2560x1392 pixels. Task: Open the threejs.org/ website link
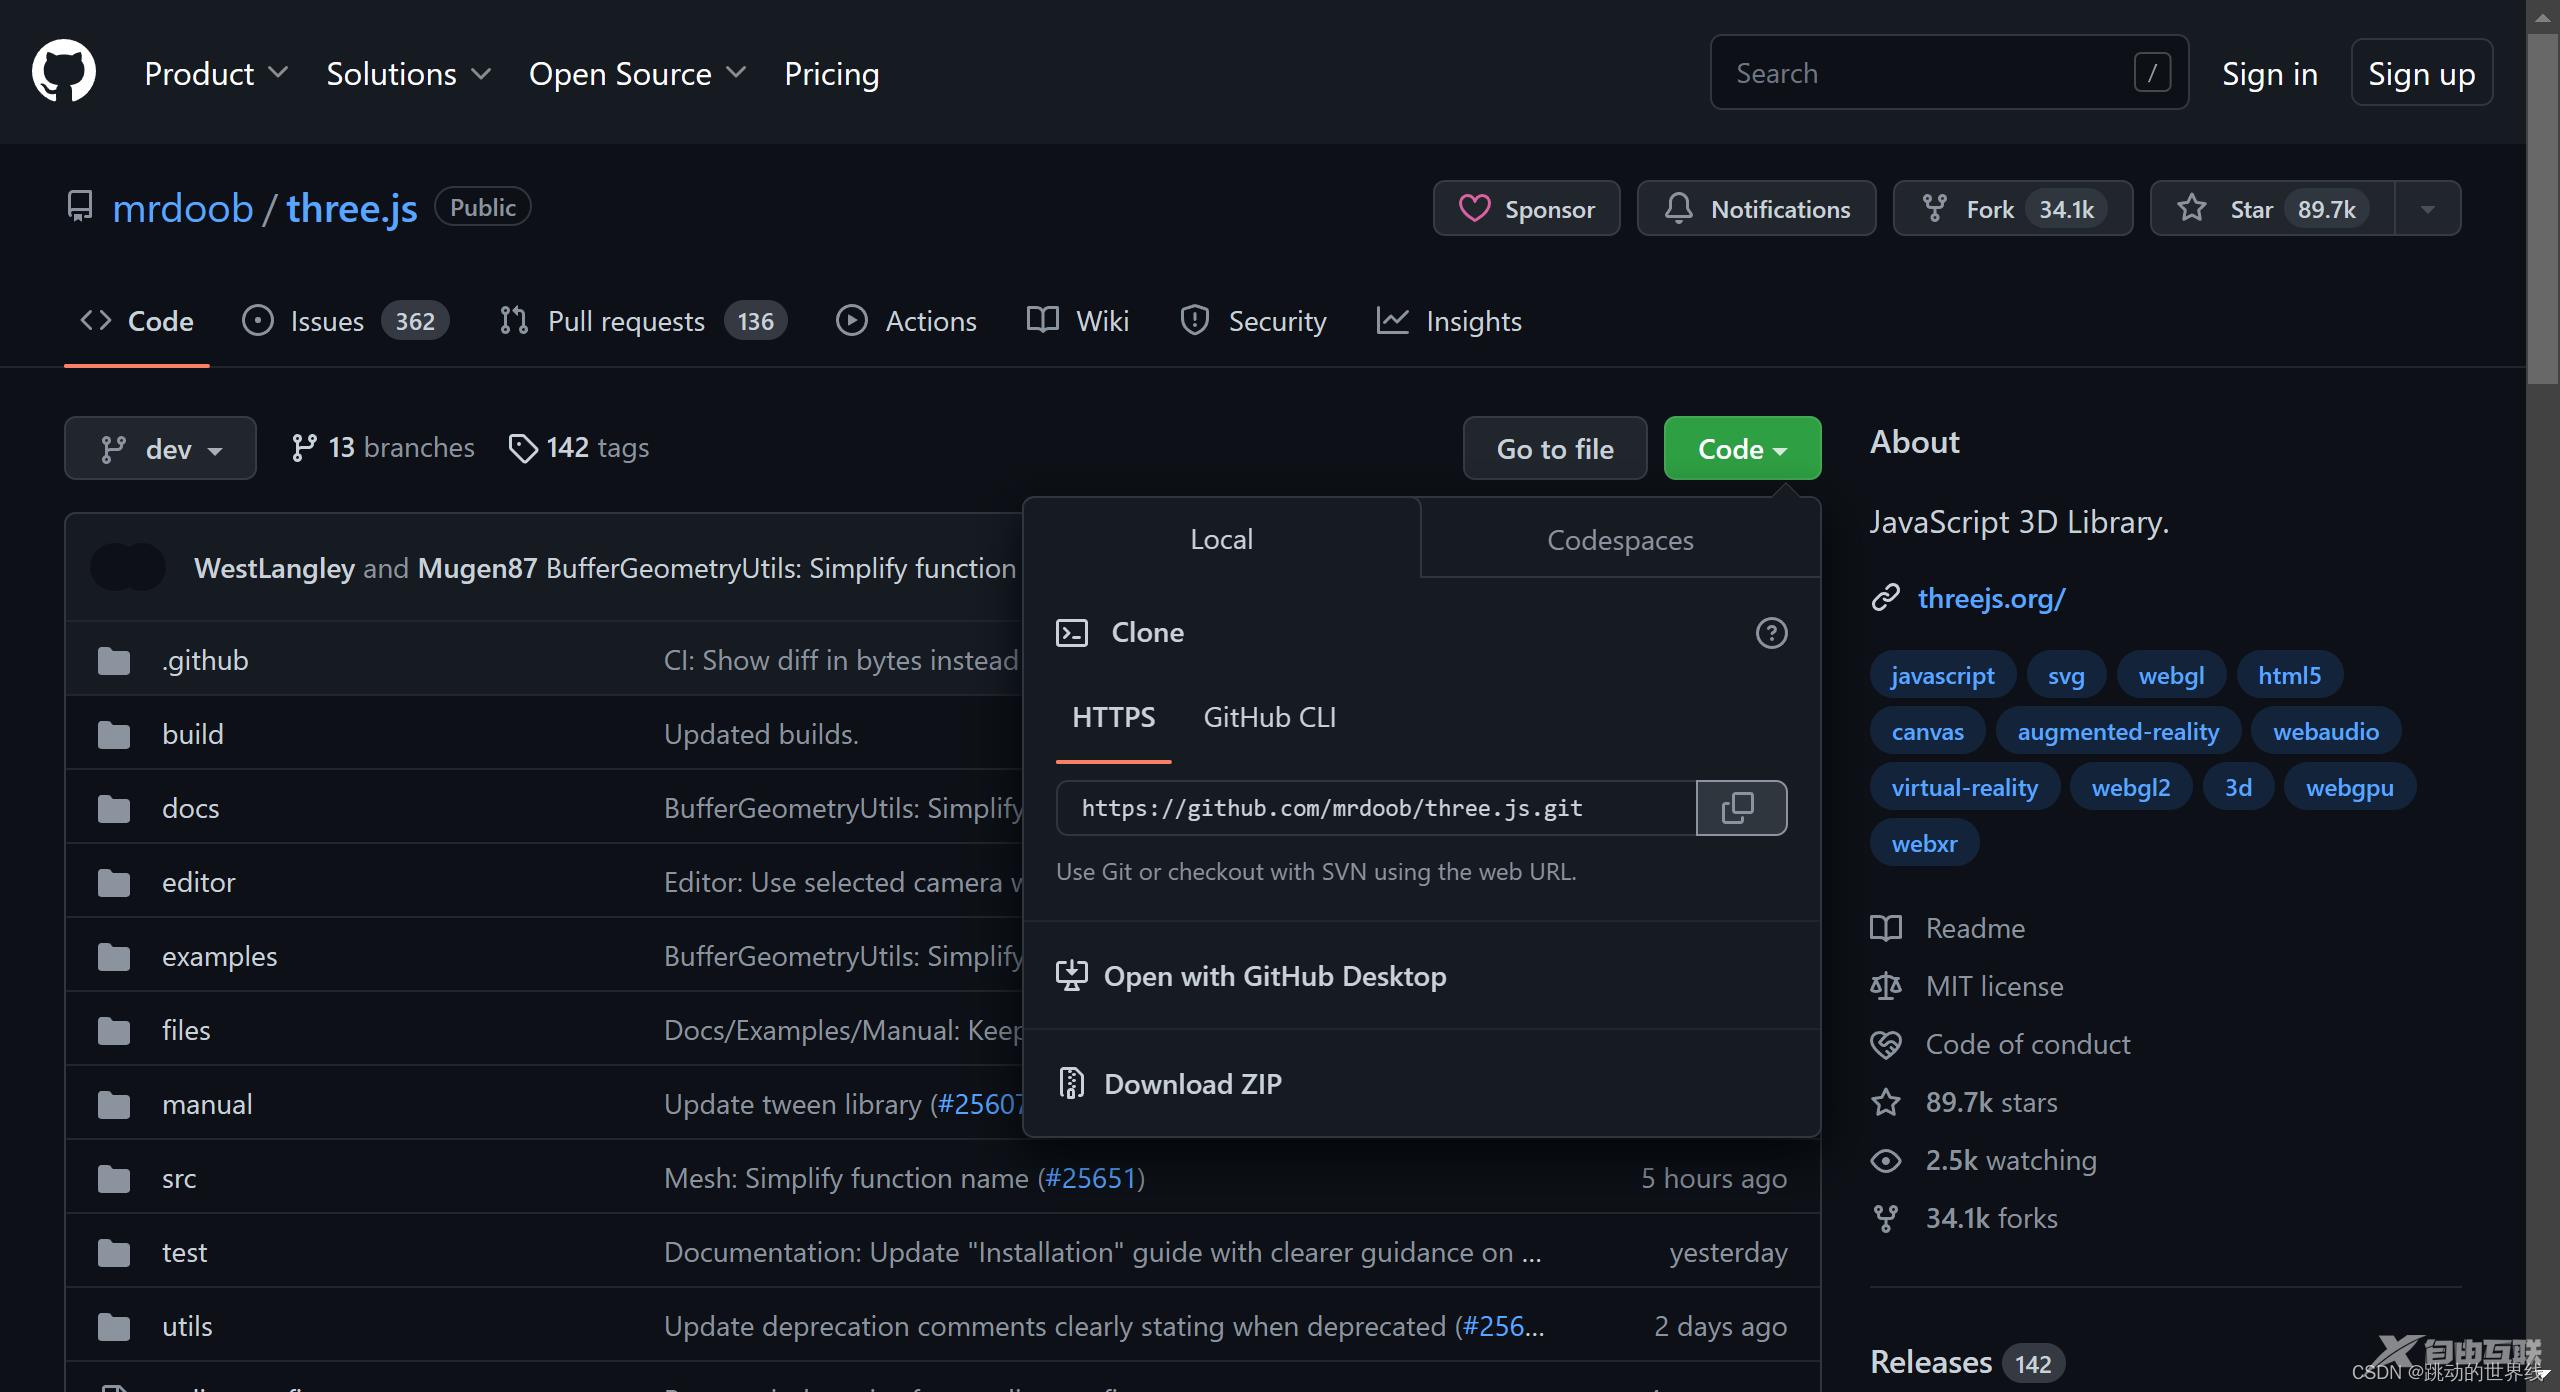tap(1991, 598)
